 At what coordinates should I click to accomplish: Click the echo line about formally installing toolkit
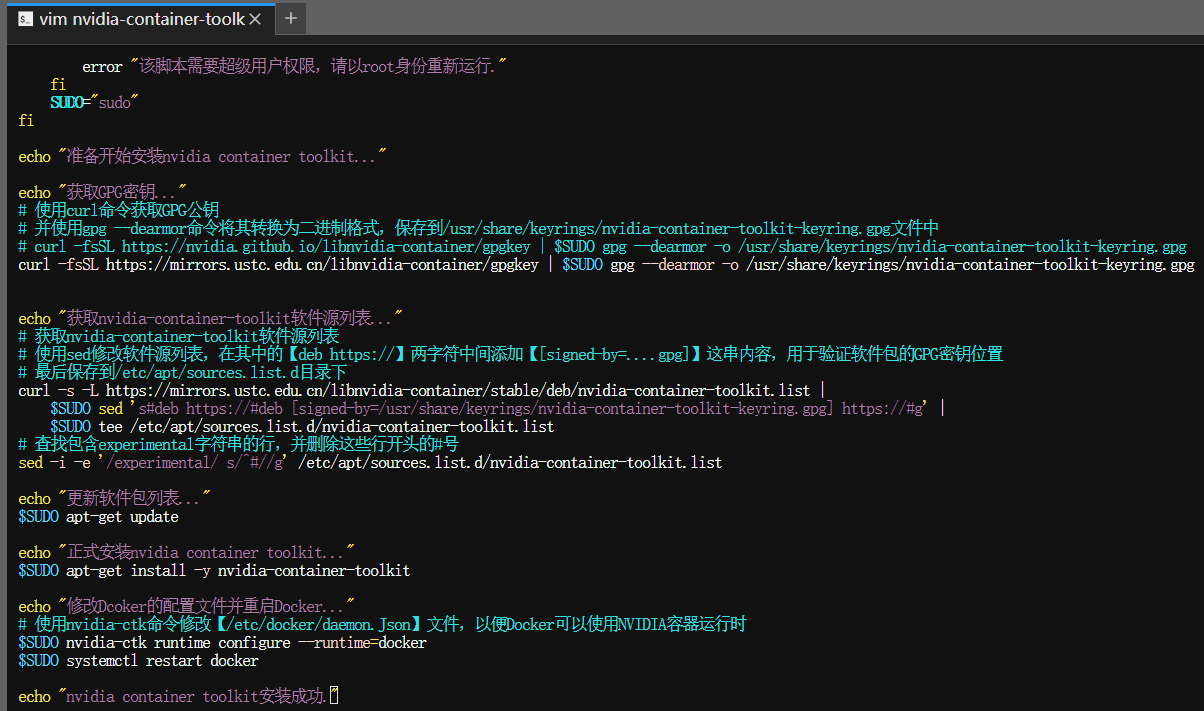(x=186, y=553)
